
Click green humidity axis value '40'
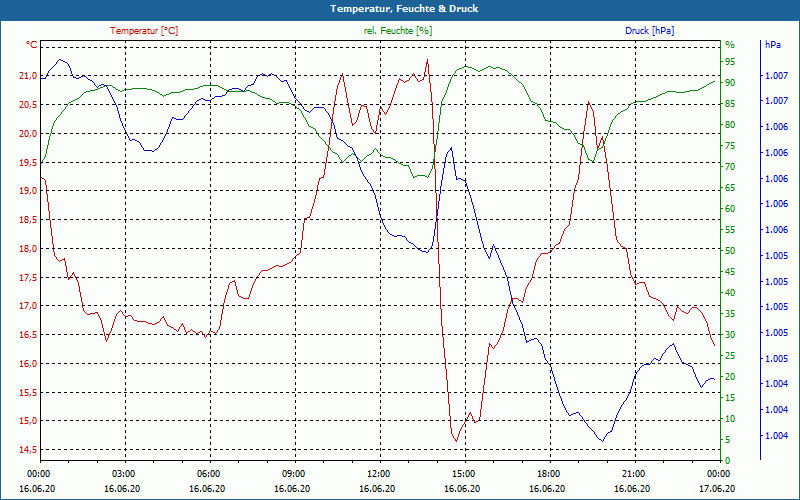730,293
